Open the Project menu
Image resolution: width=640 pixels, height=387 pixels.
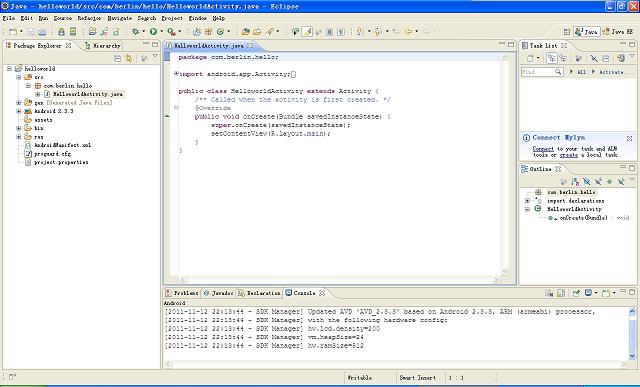(172, 18)
